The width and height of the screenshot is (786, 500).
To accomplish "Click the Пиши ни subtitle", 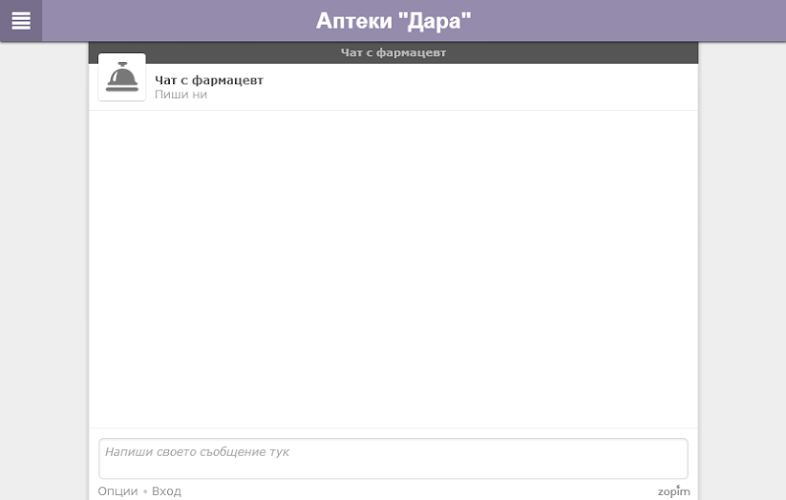I will pos(180,94).
